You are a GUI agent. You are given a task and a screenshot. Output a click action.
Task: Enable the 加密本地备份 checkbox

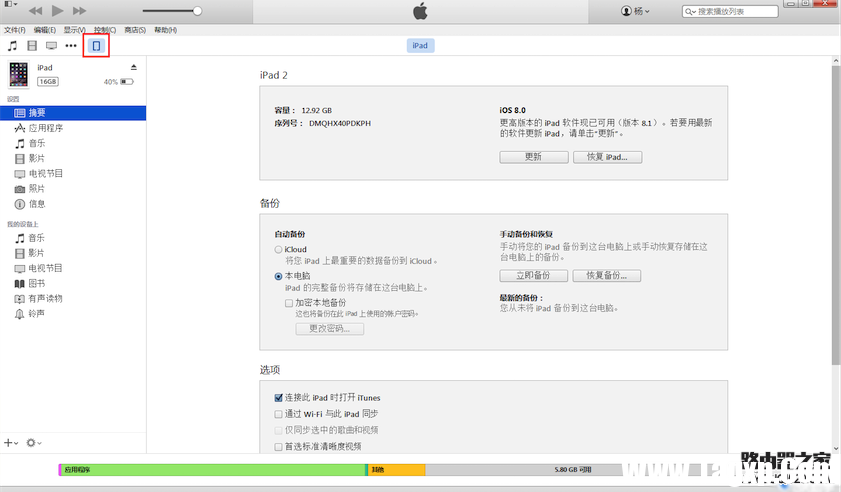coord(289,303)
